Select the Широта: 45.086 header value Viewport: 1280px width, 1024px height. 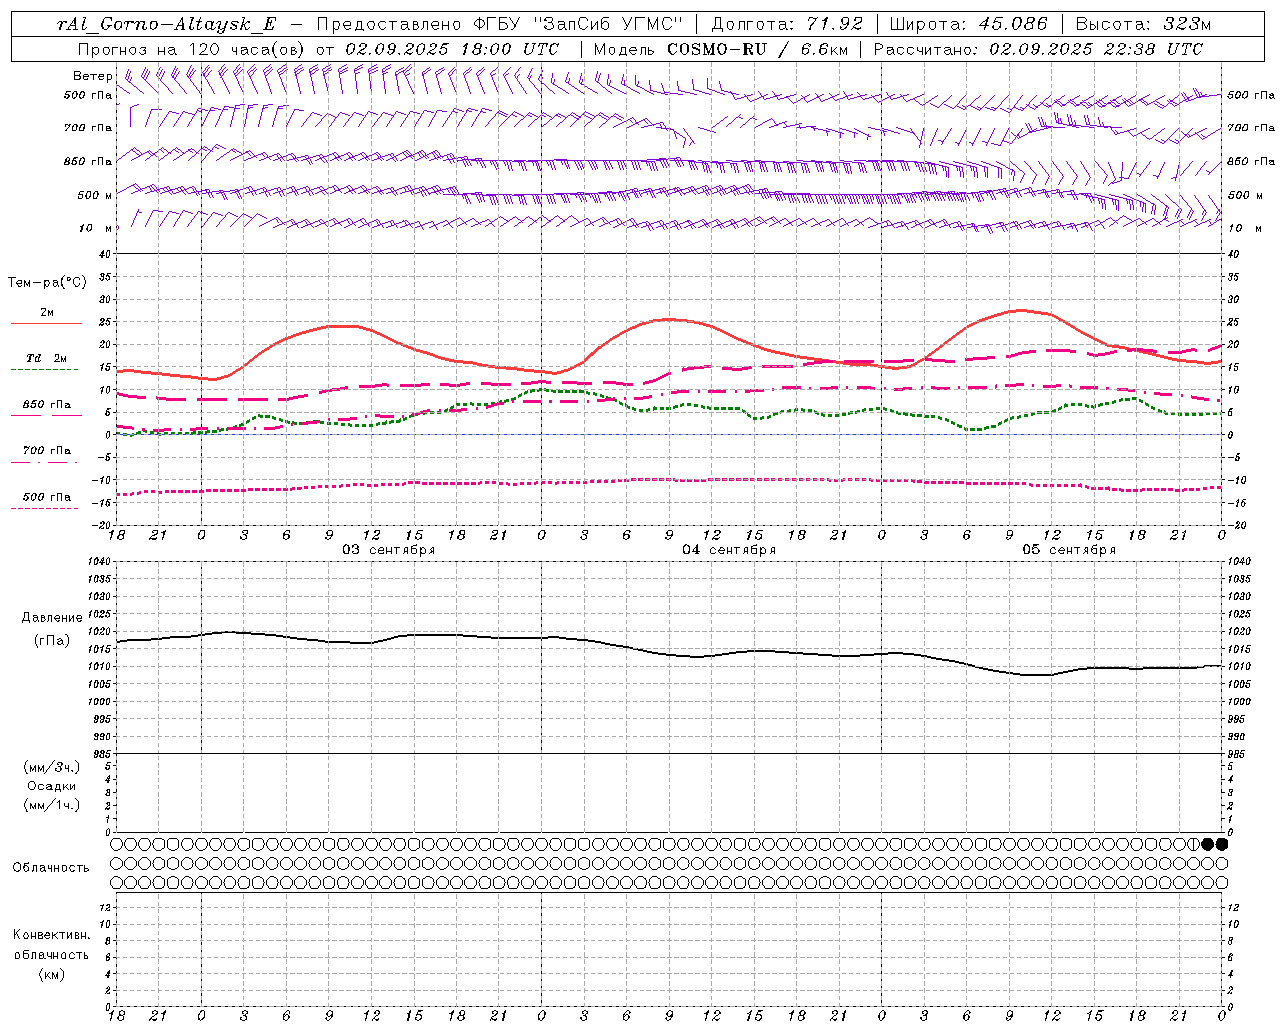(x=968, y=24)
